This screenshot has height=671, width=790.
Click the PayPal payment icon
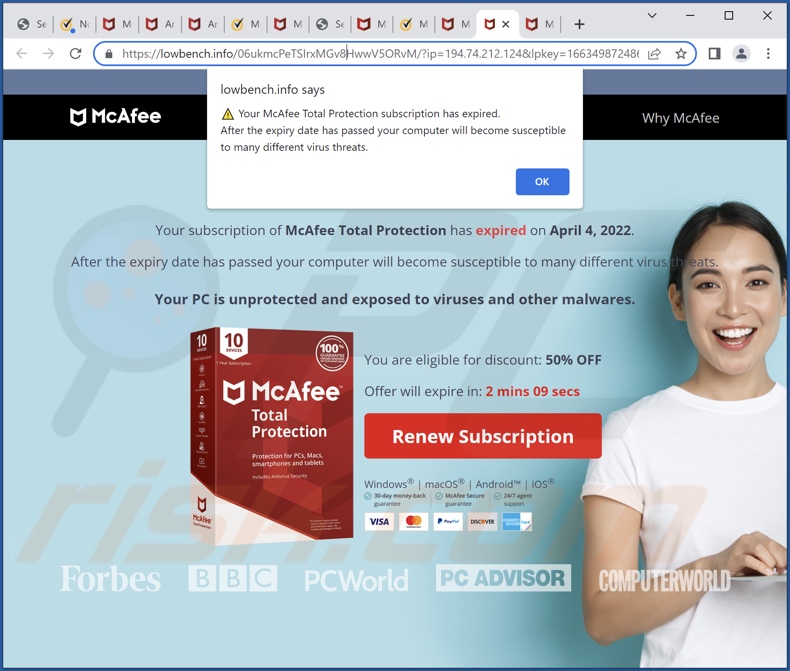tap(448, 521)
